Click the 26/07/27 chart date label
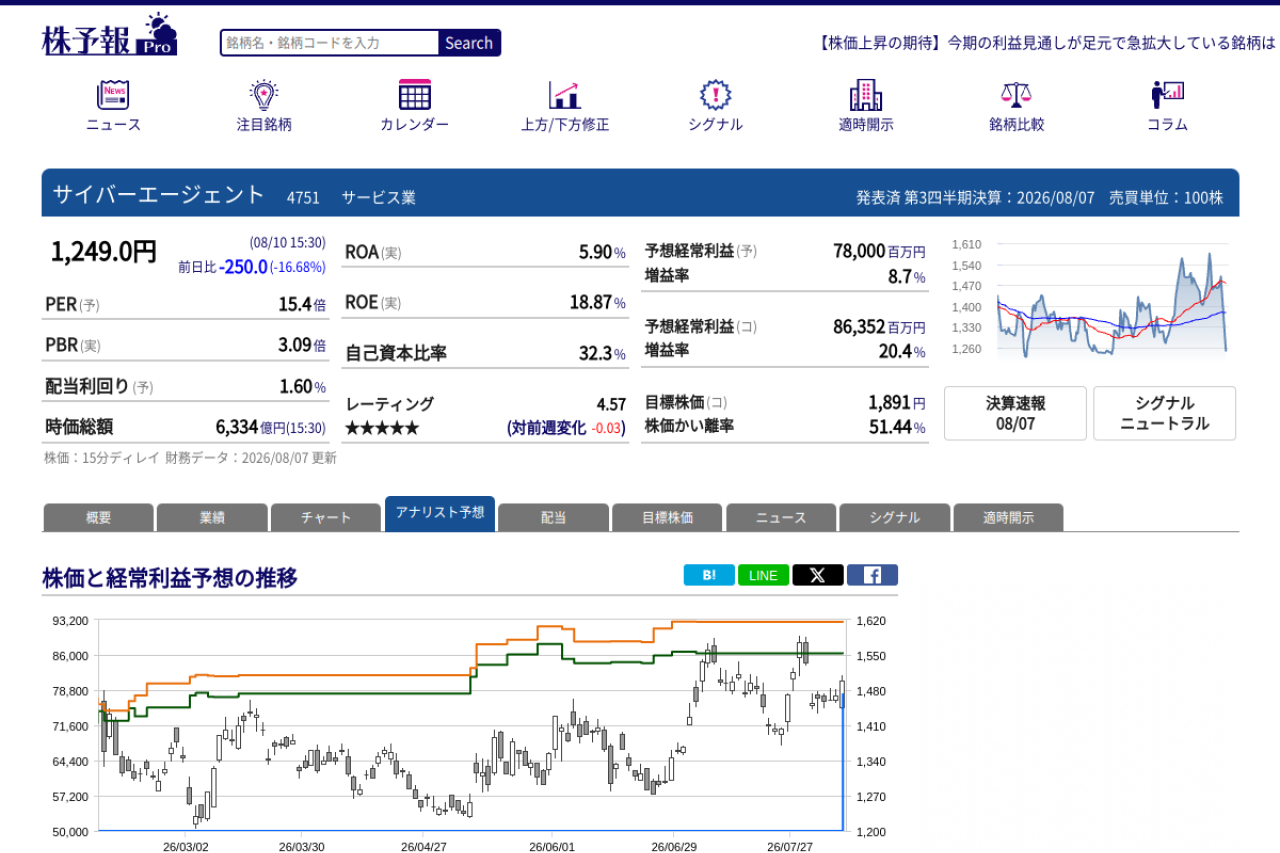Viewport: 1280px width, 853px height. pos(790,846)
